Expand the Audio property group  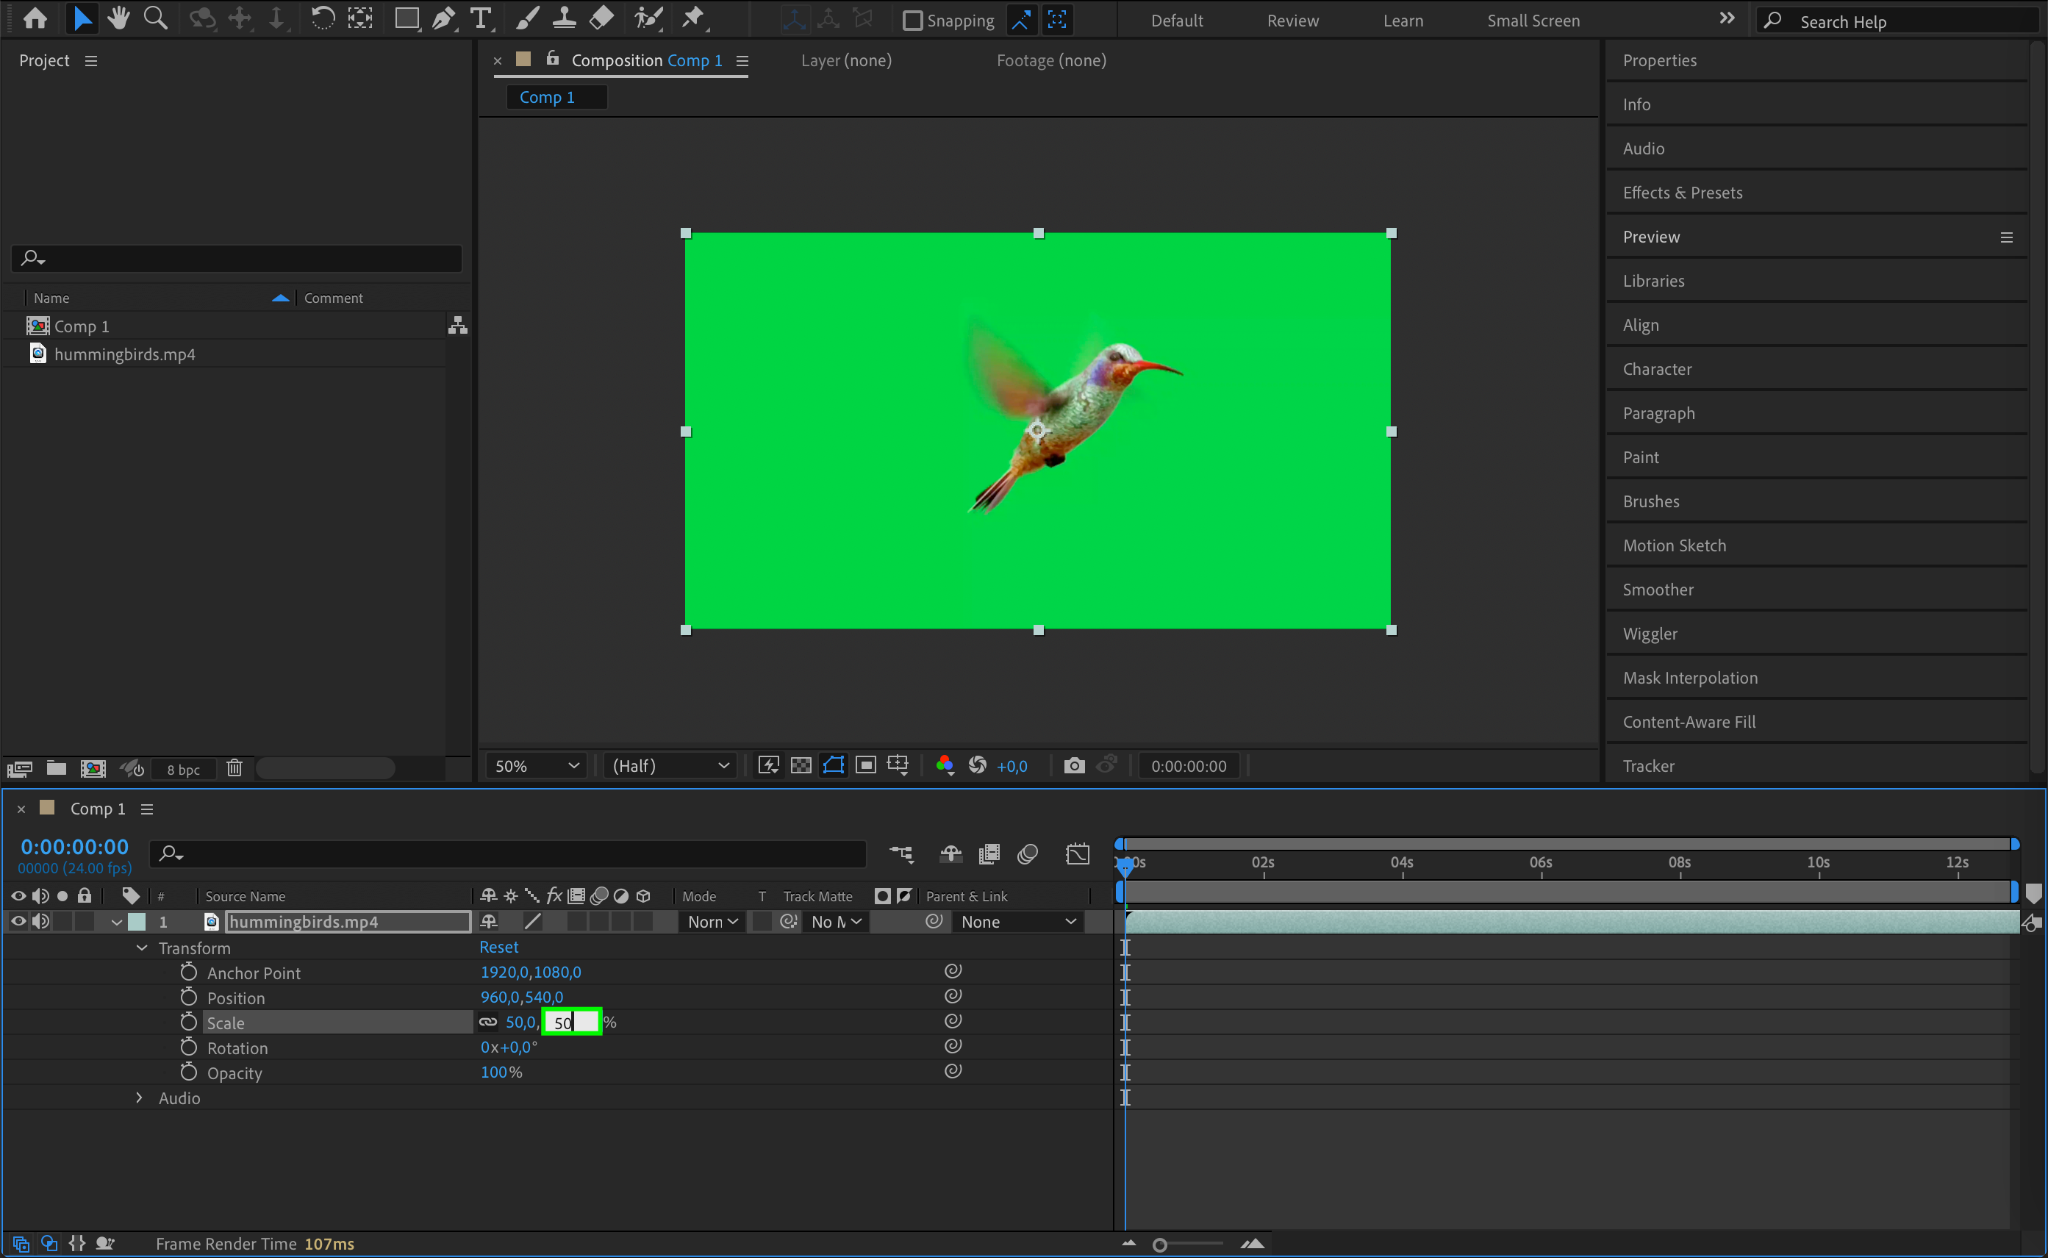pos(139,1097)
